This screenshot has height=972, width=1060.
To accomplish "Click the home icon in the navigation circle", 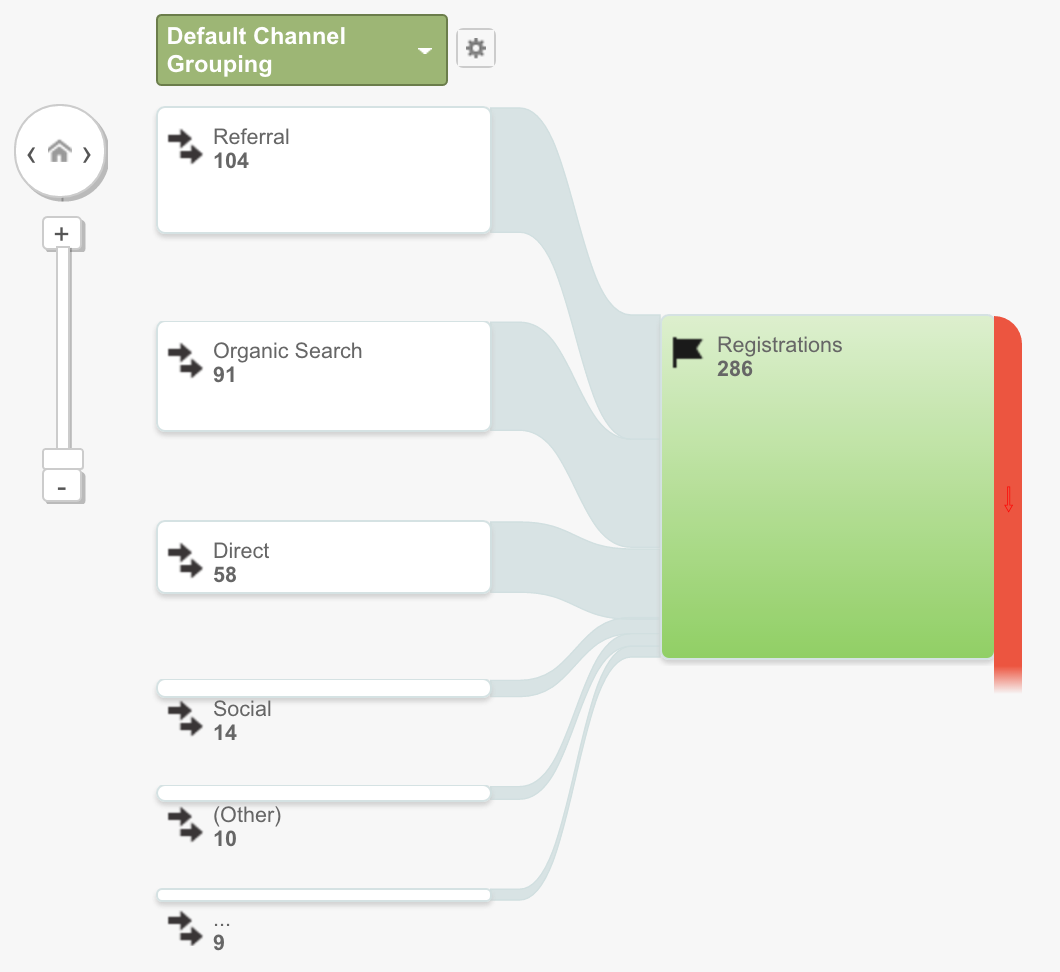I will pyautogui.click(x=59, y=151).
